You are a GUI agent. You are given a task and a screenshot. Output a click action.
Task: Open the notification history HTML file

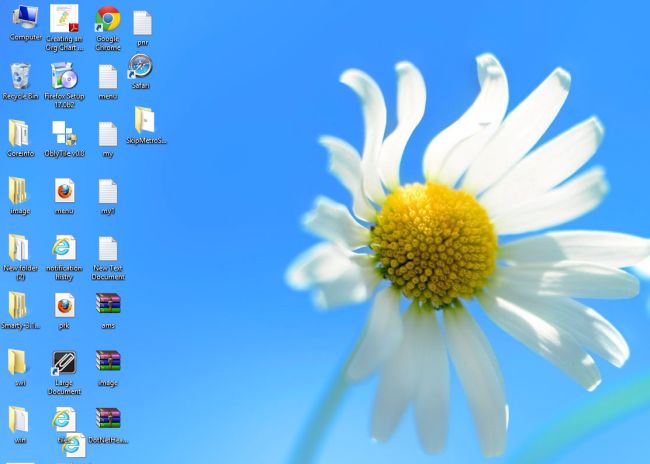click(64, 258)
